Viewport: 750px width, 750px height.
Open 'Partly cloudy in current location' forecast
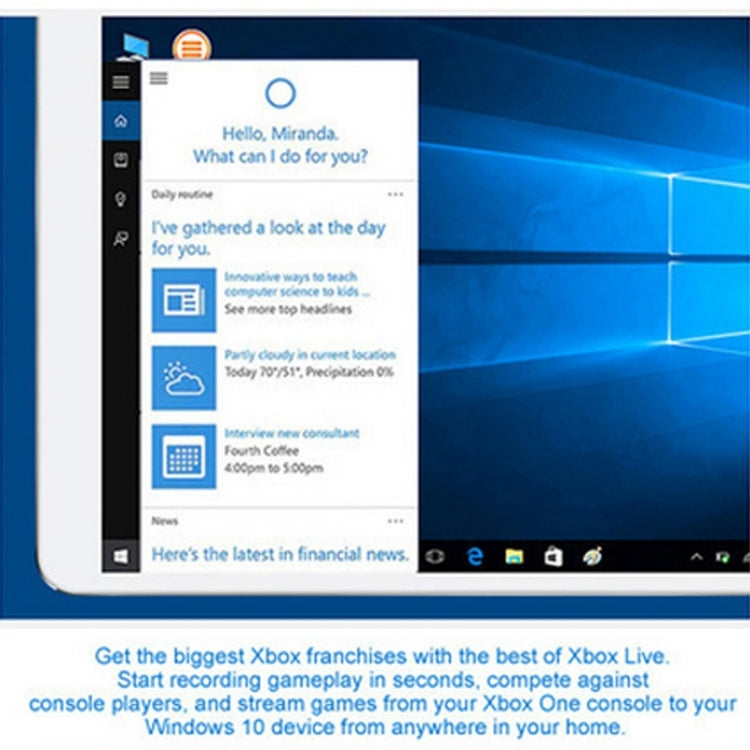[310, 355]
